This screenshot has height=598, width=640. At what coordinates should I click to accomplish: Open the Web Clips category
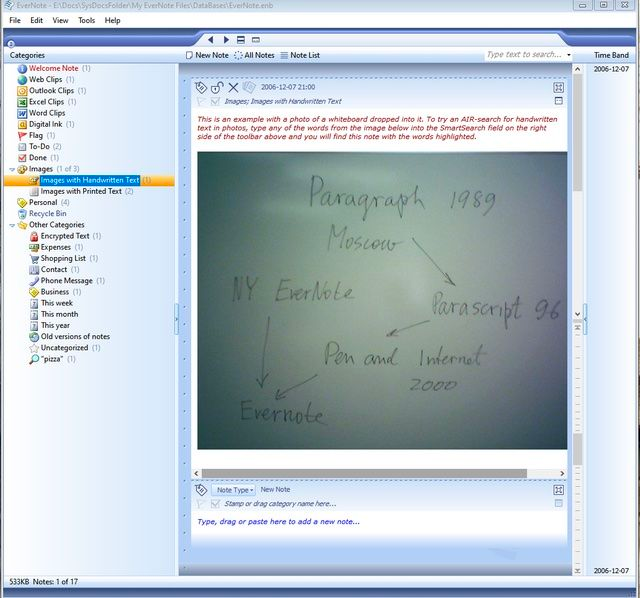pos(46,79)
